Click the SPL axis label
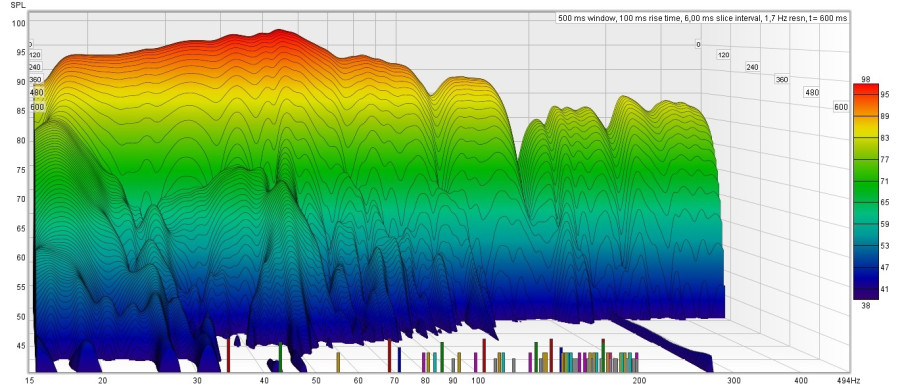 tap(18, 5)
